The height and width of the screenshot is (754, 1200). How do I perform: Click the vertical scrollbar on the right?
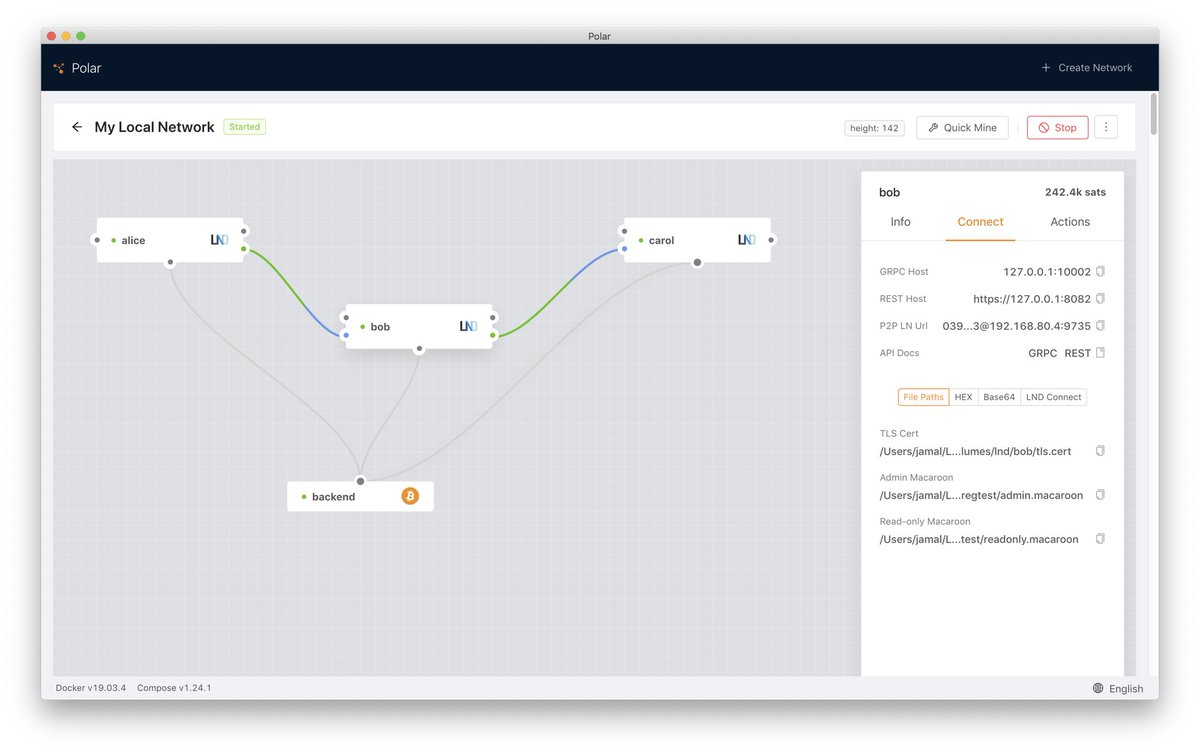[x=1154, y=115]
